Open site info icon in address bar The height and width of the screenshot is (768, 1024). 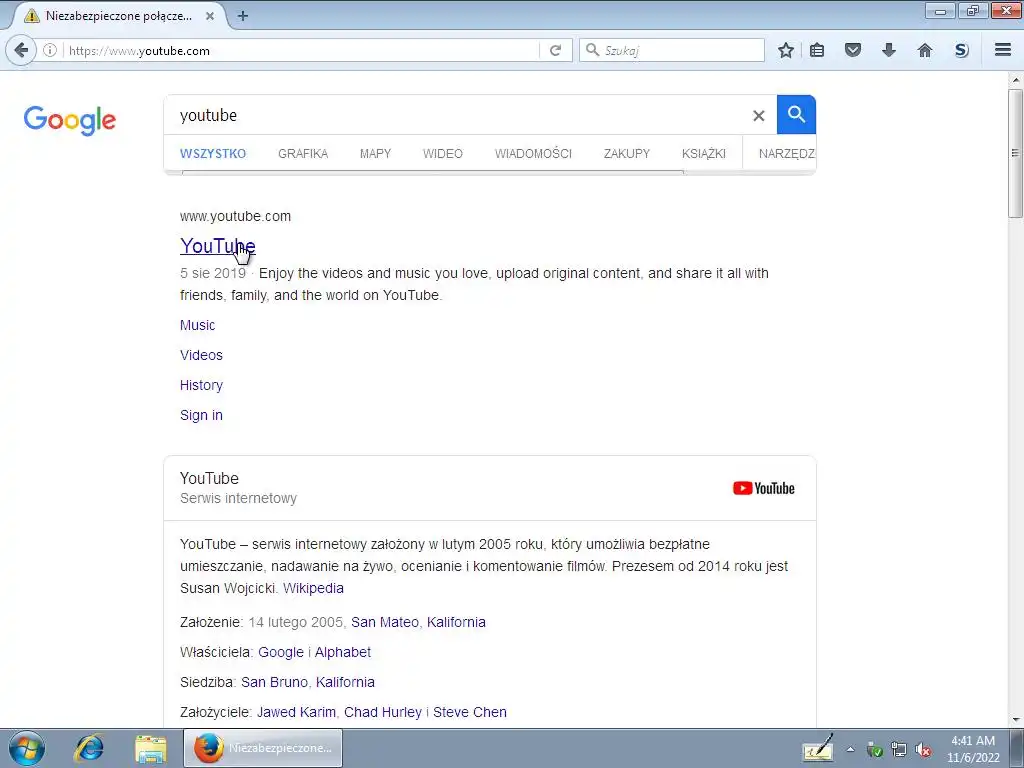pos(50,50)
